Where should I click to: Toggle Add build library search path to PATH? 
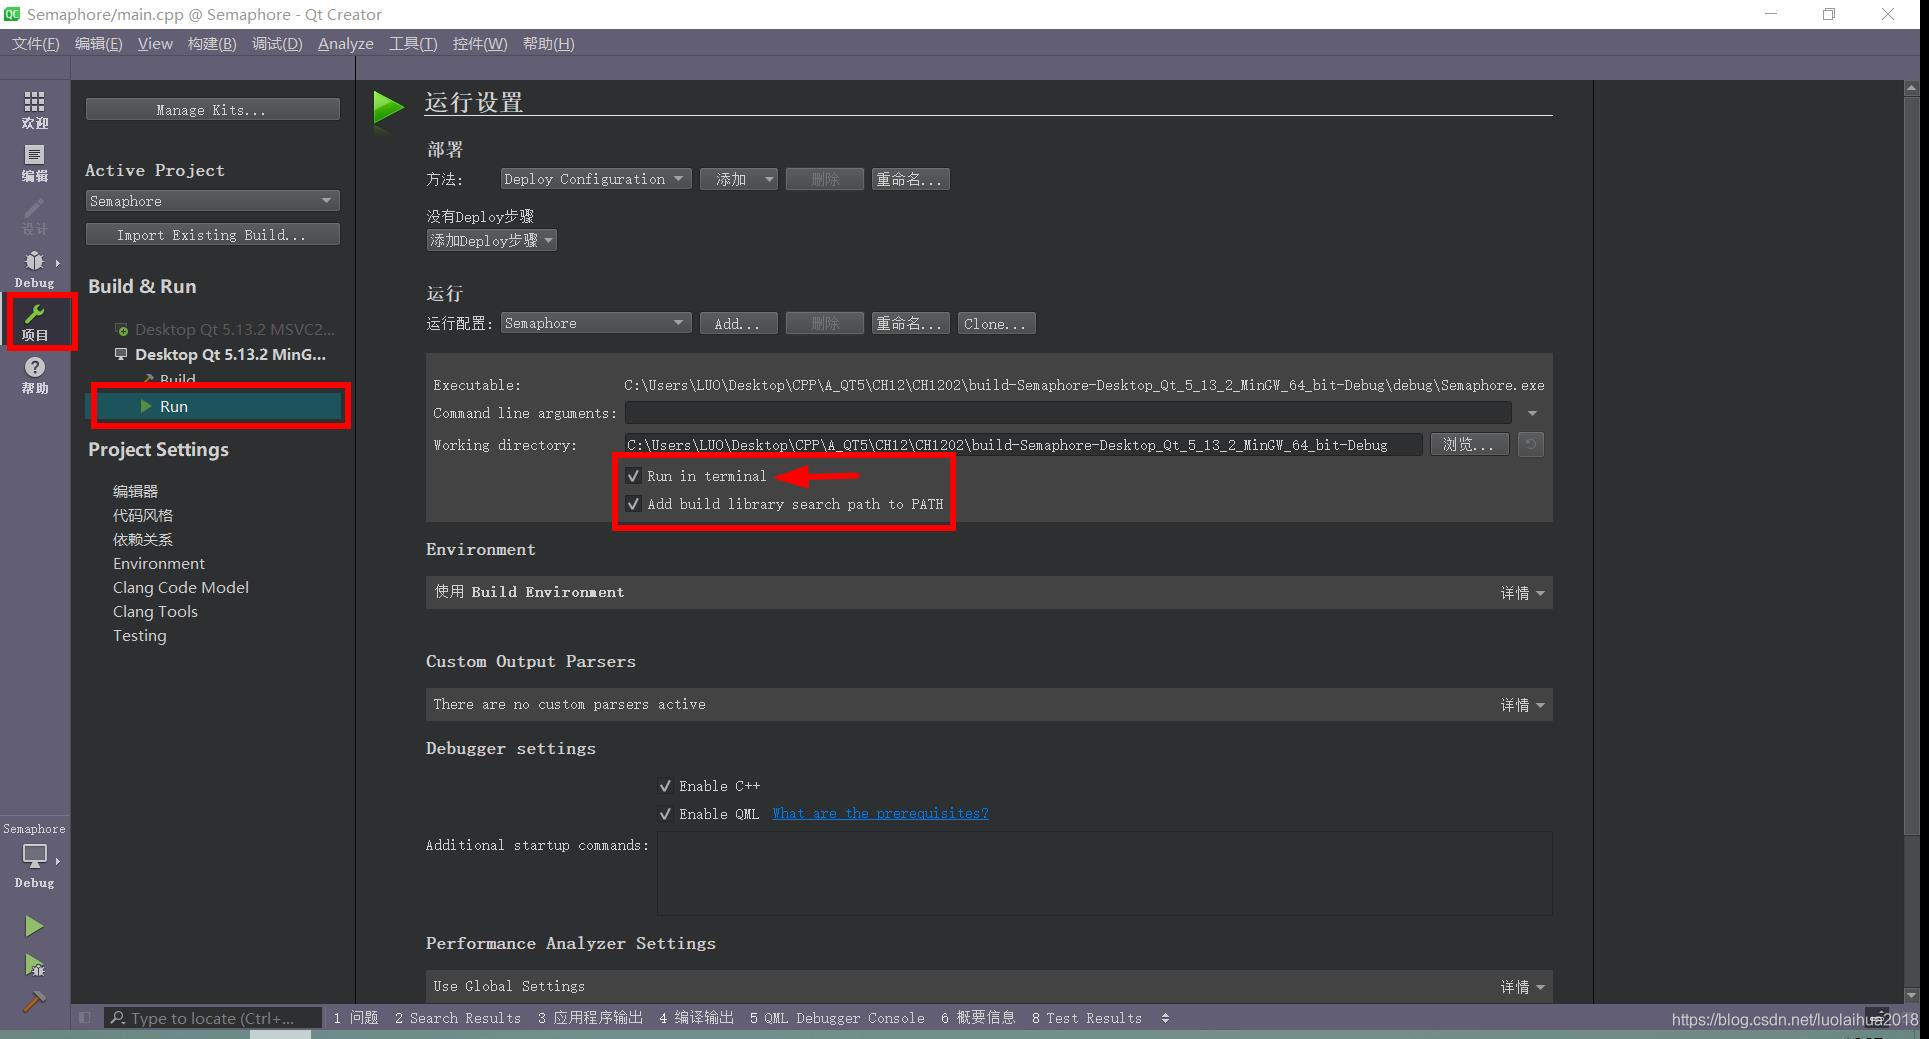[x=633, y=504]
